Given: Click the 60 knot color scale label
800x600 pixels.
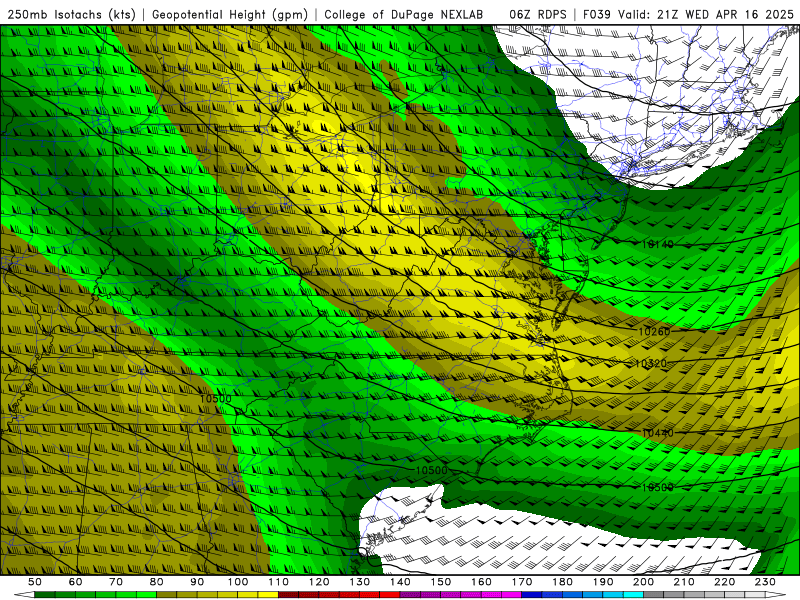Looking at the screenshot, I should 76,582.
